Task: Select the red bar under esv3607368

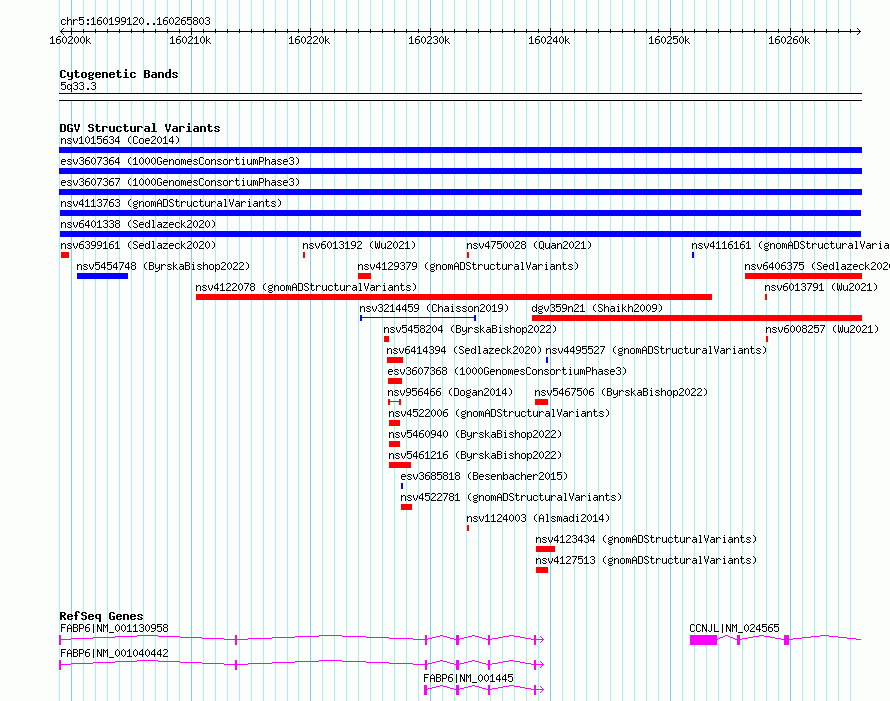Action: coord(395,381)
